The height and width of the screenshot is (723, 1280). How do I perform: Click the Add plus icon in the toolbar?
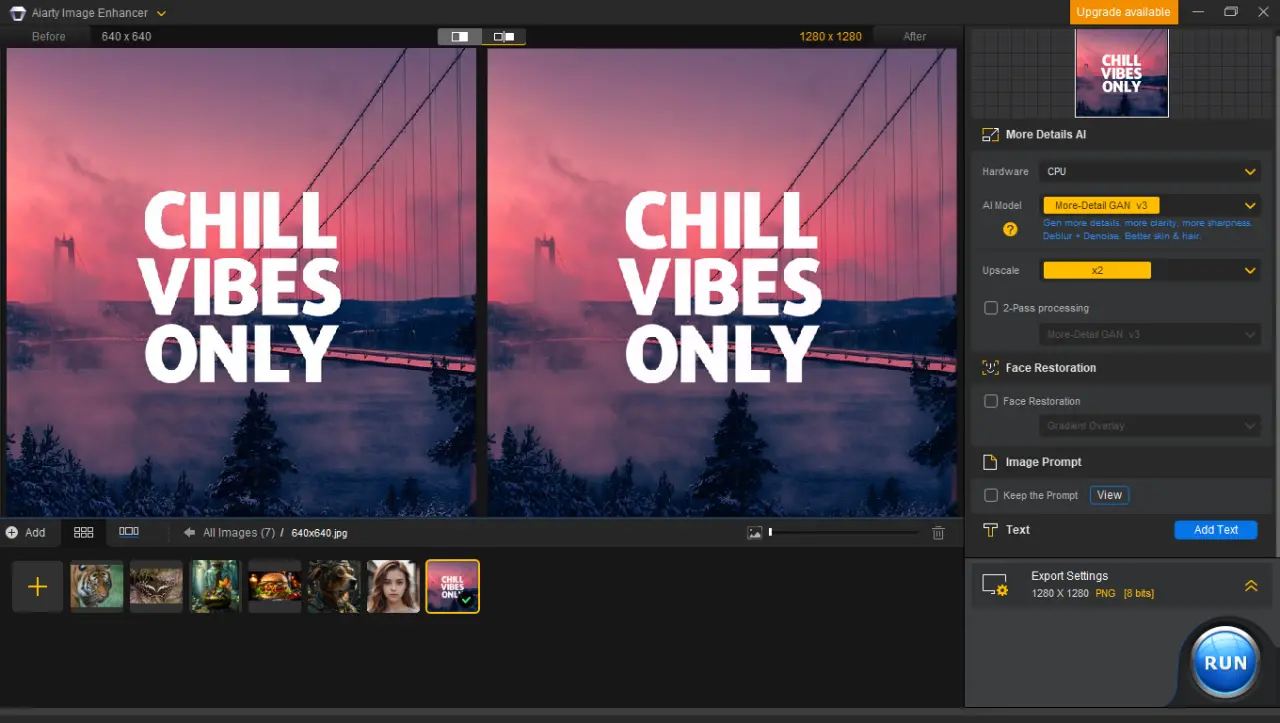coord(12,532)
